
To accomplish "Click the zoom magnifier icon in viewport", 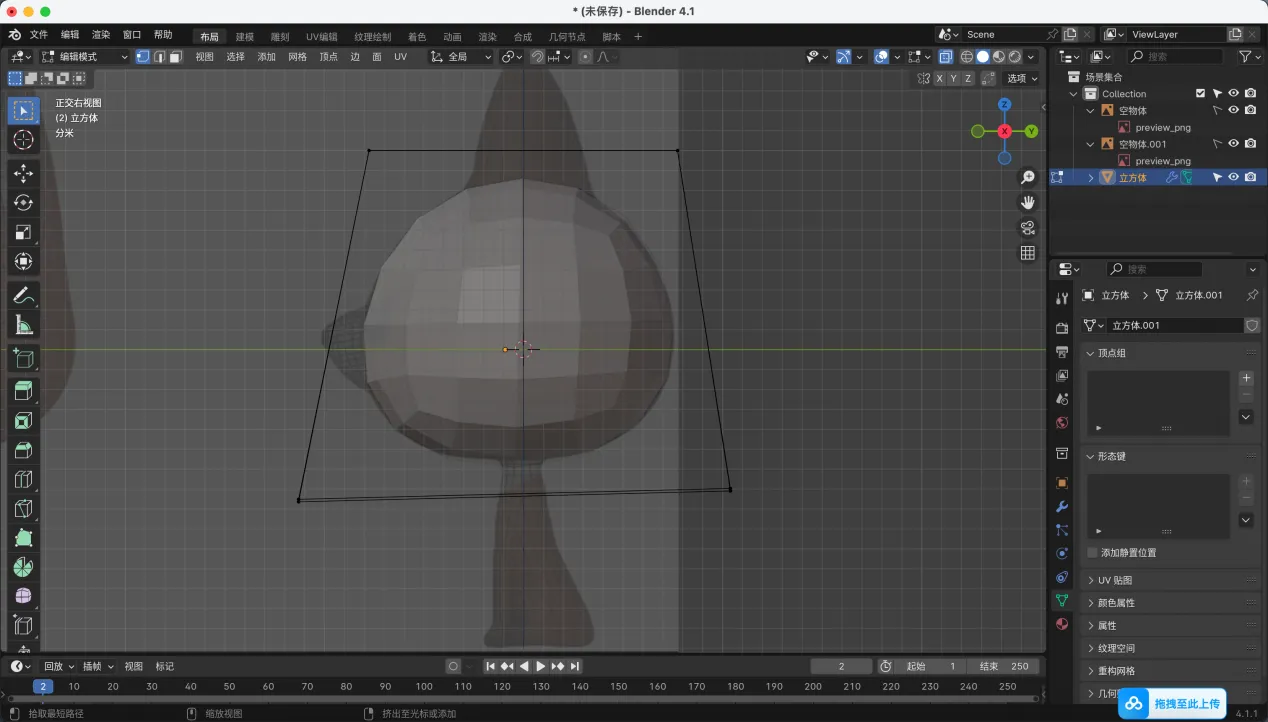I will point(1027,178).
